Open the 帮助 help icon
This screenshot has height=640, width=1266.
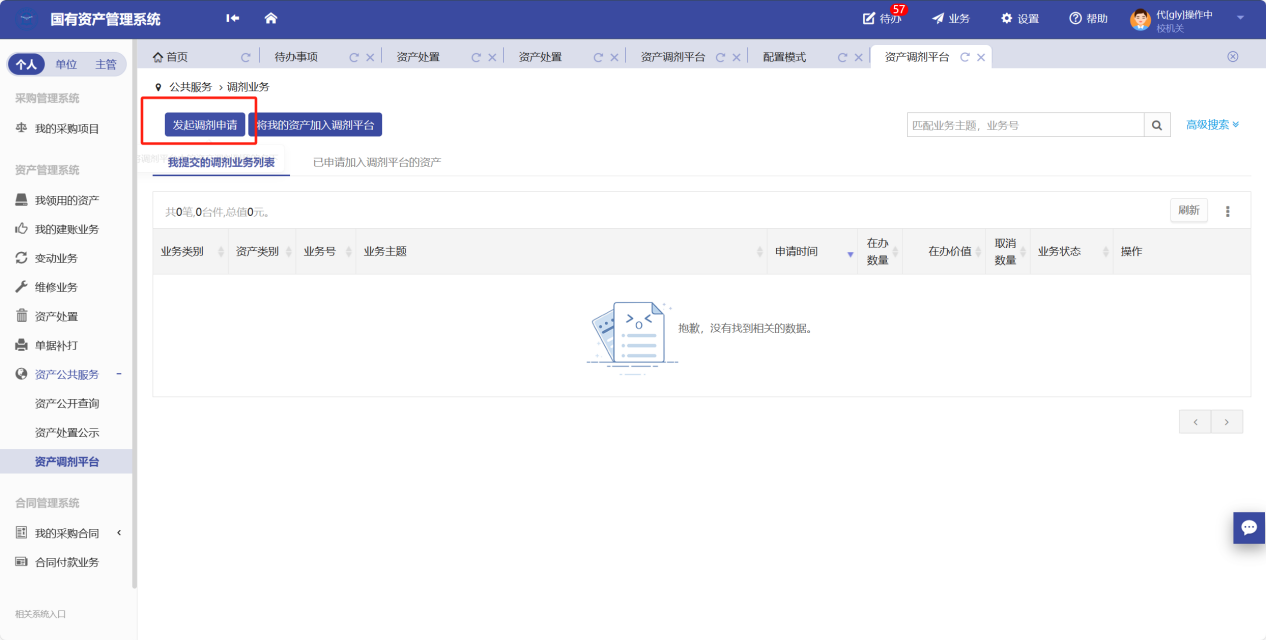[x=1088, y=19]
